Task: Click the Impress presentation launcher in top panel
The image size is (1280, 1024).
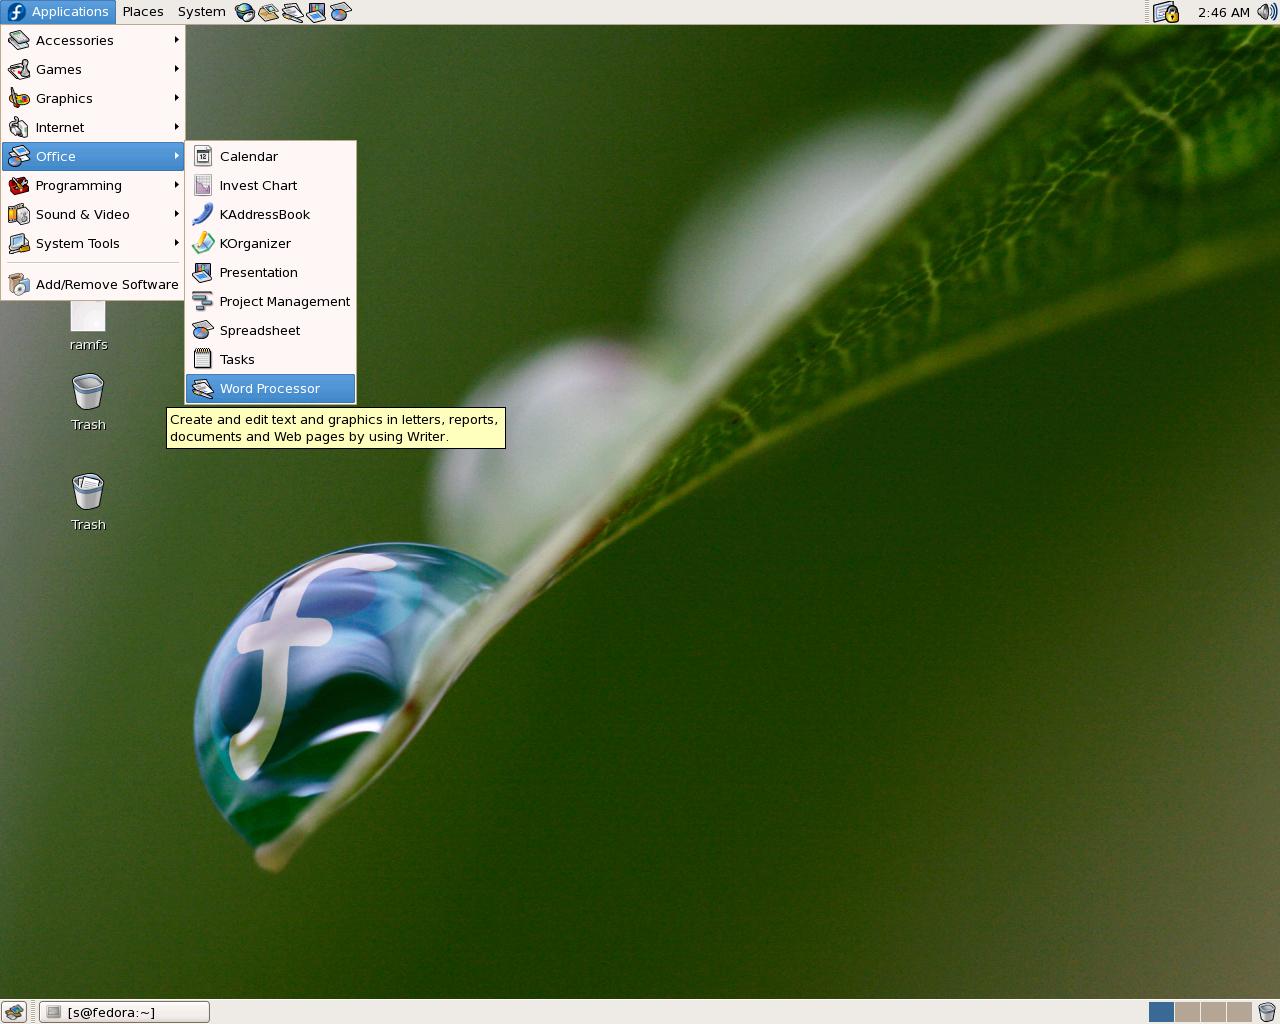Action: 316,12
